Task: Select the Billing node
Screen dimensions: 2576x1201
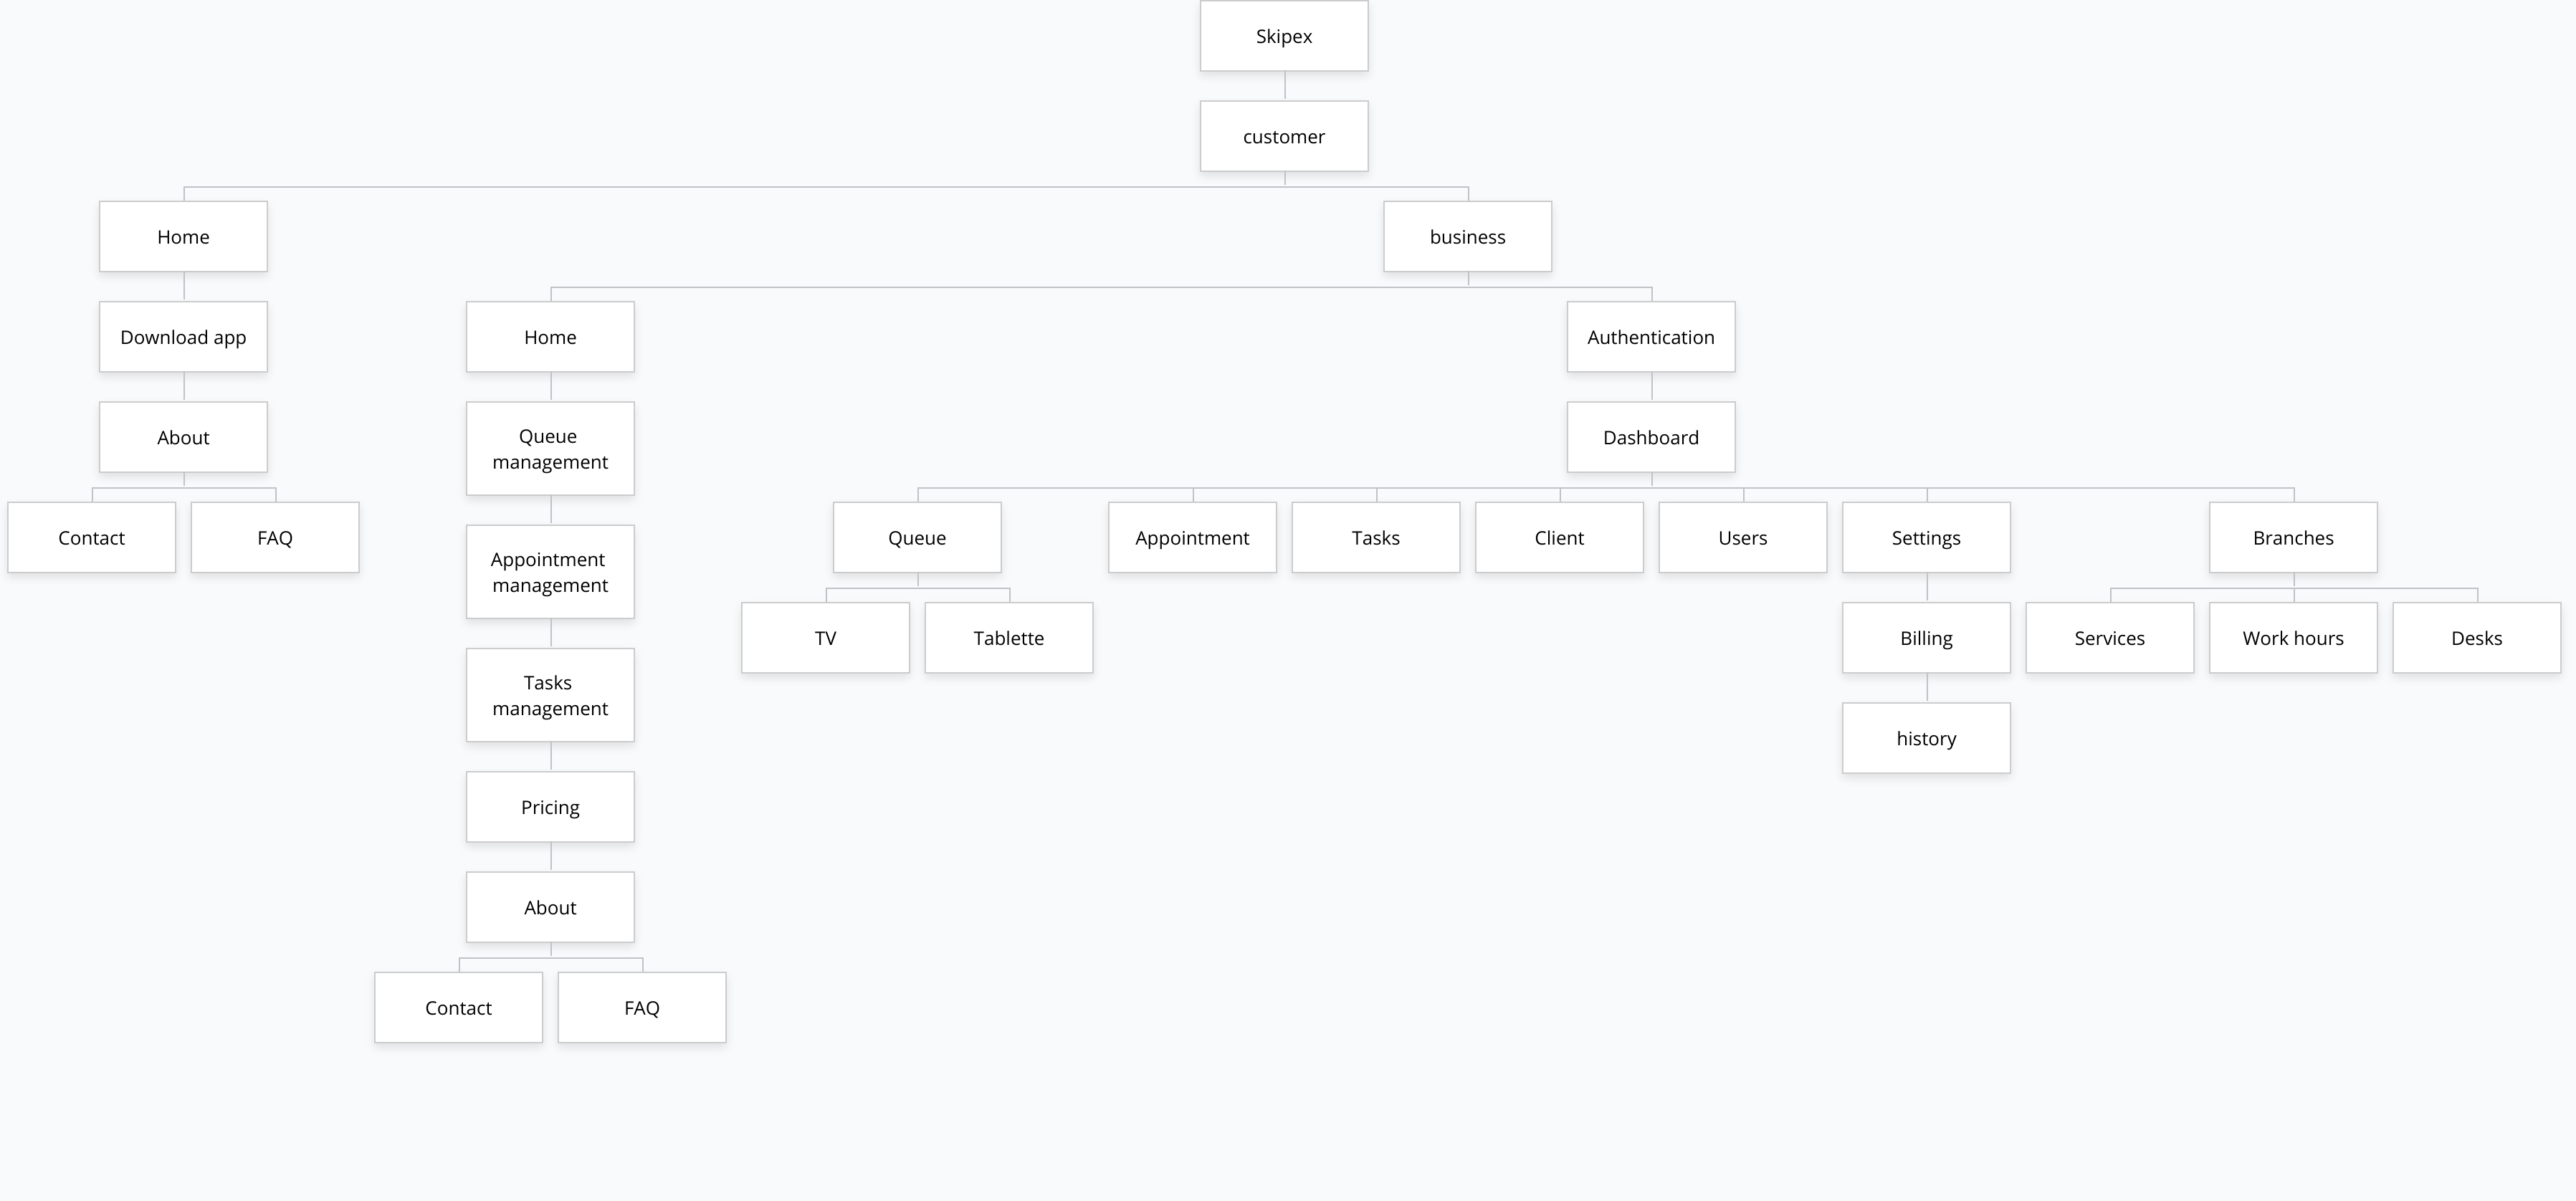Action: click(1926, 638)
